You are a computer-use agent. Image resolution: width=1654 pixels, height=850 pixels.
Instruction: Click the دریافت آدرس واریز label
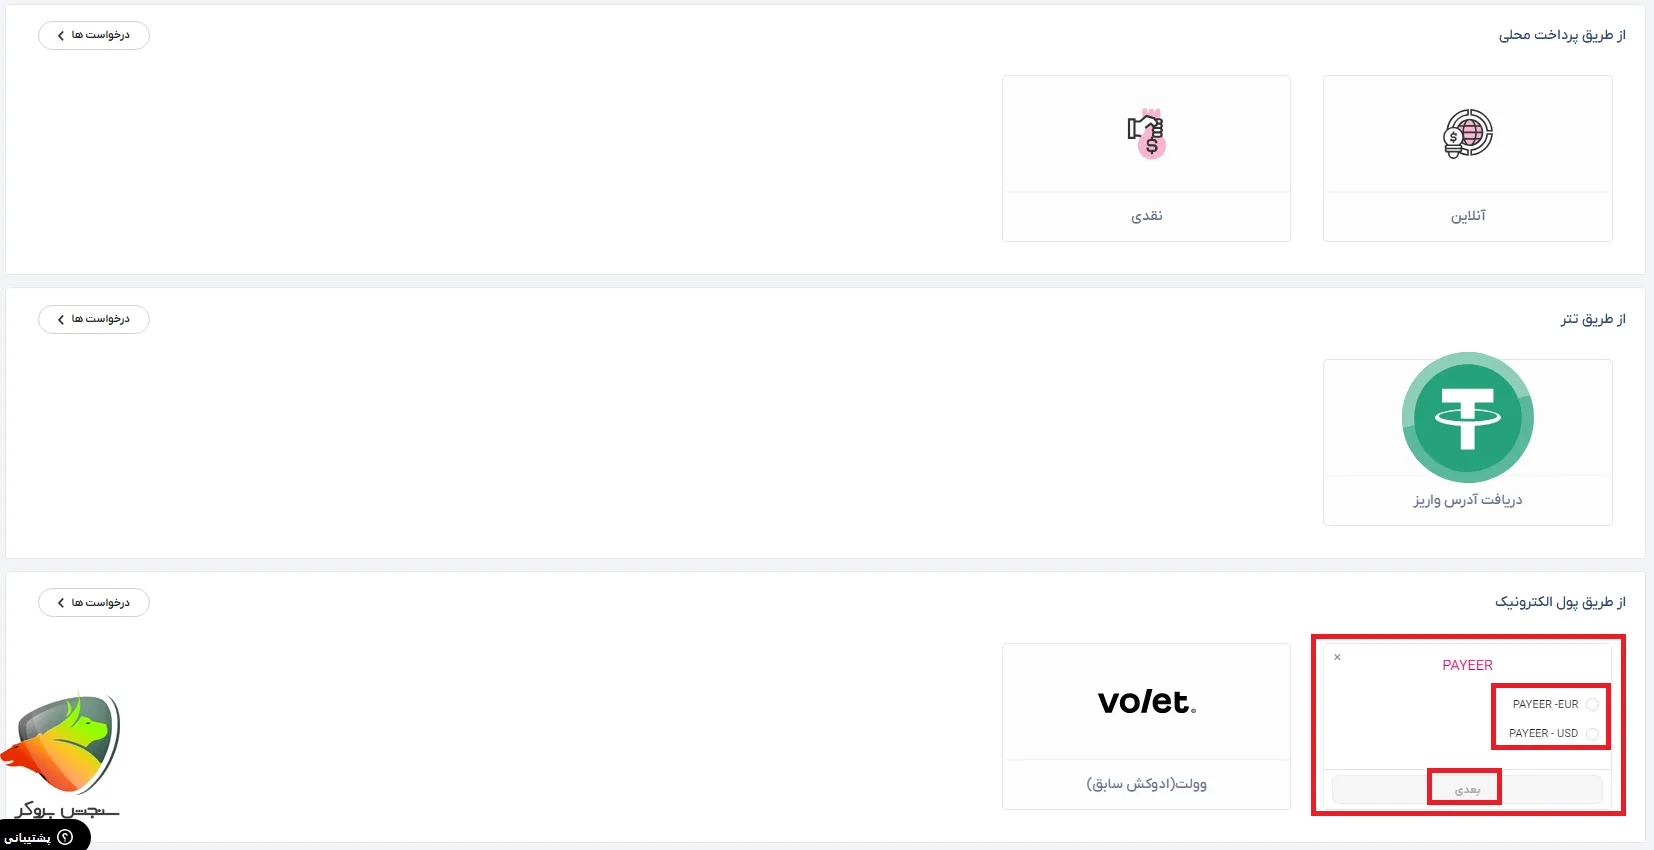(1467, 500)
